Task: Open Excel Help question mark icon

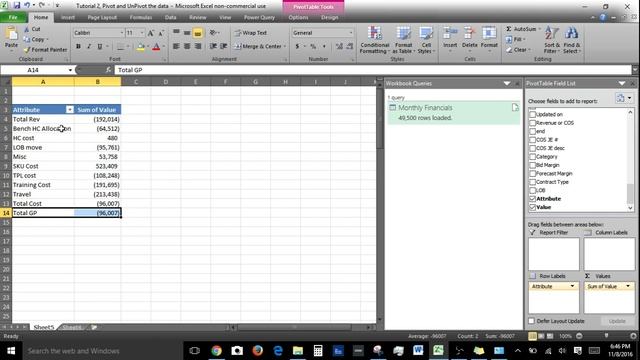Action: [x=602, y=18]
